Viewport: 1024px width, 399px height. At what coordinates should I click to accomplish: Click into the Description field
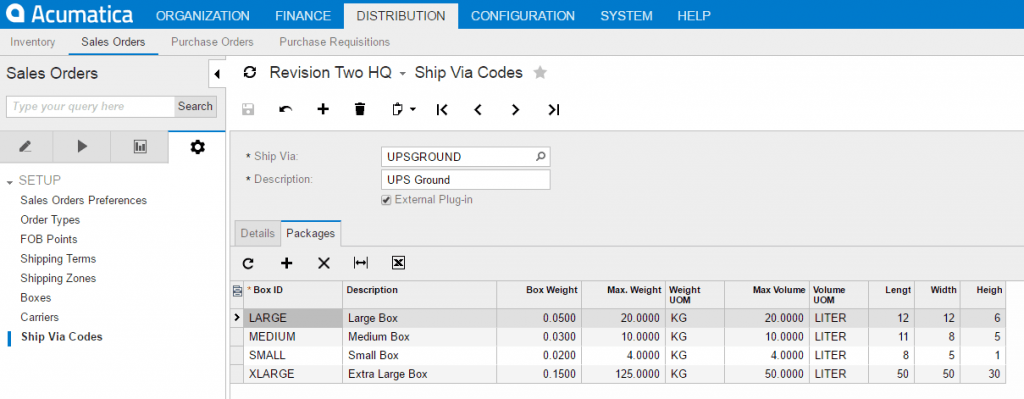click(x=465, y=180)
